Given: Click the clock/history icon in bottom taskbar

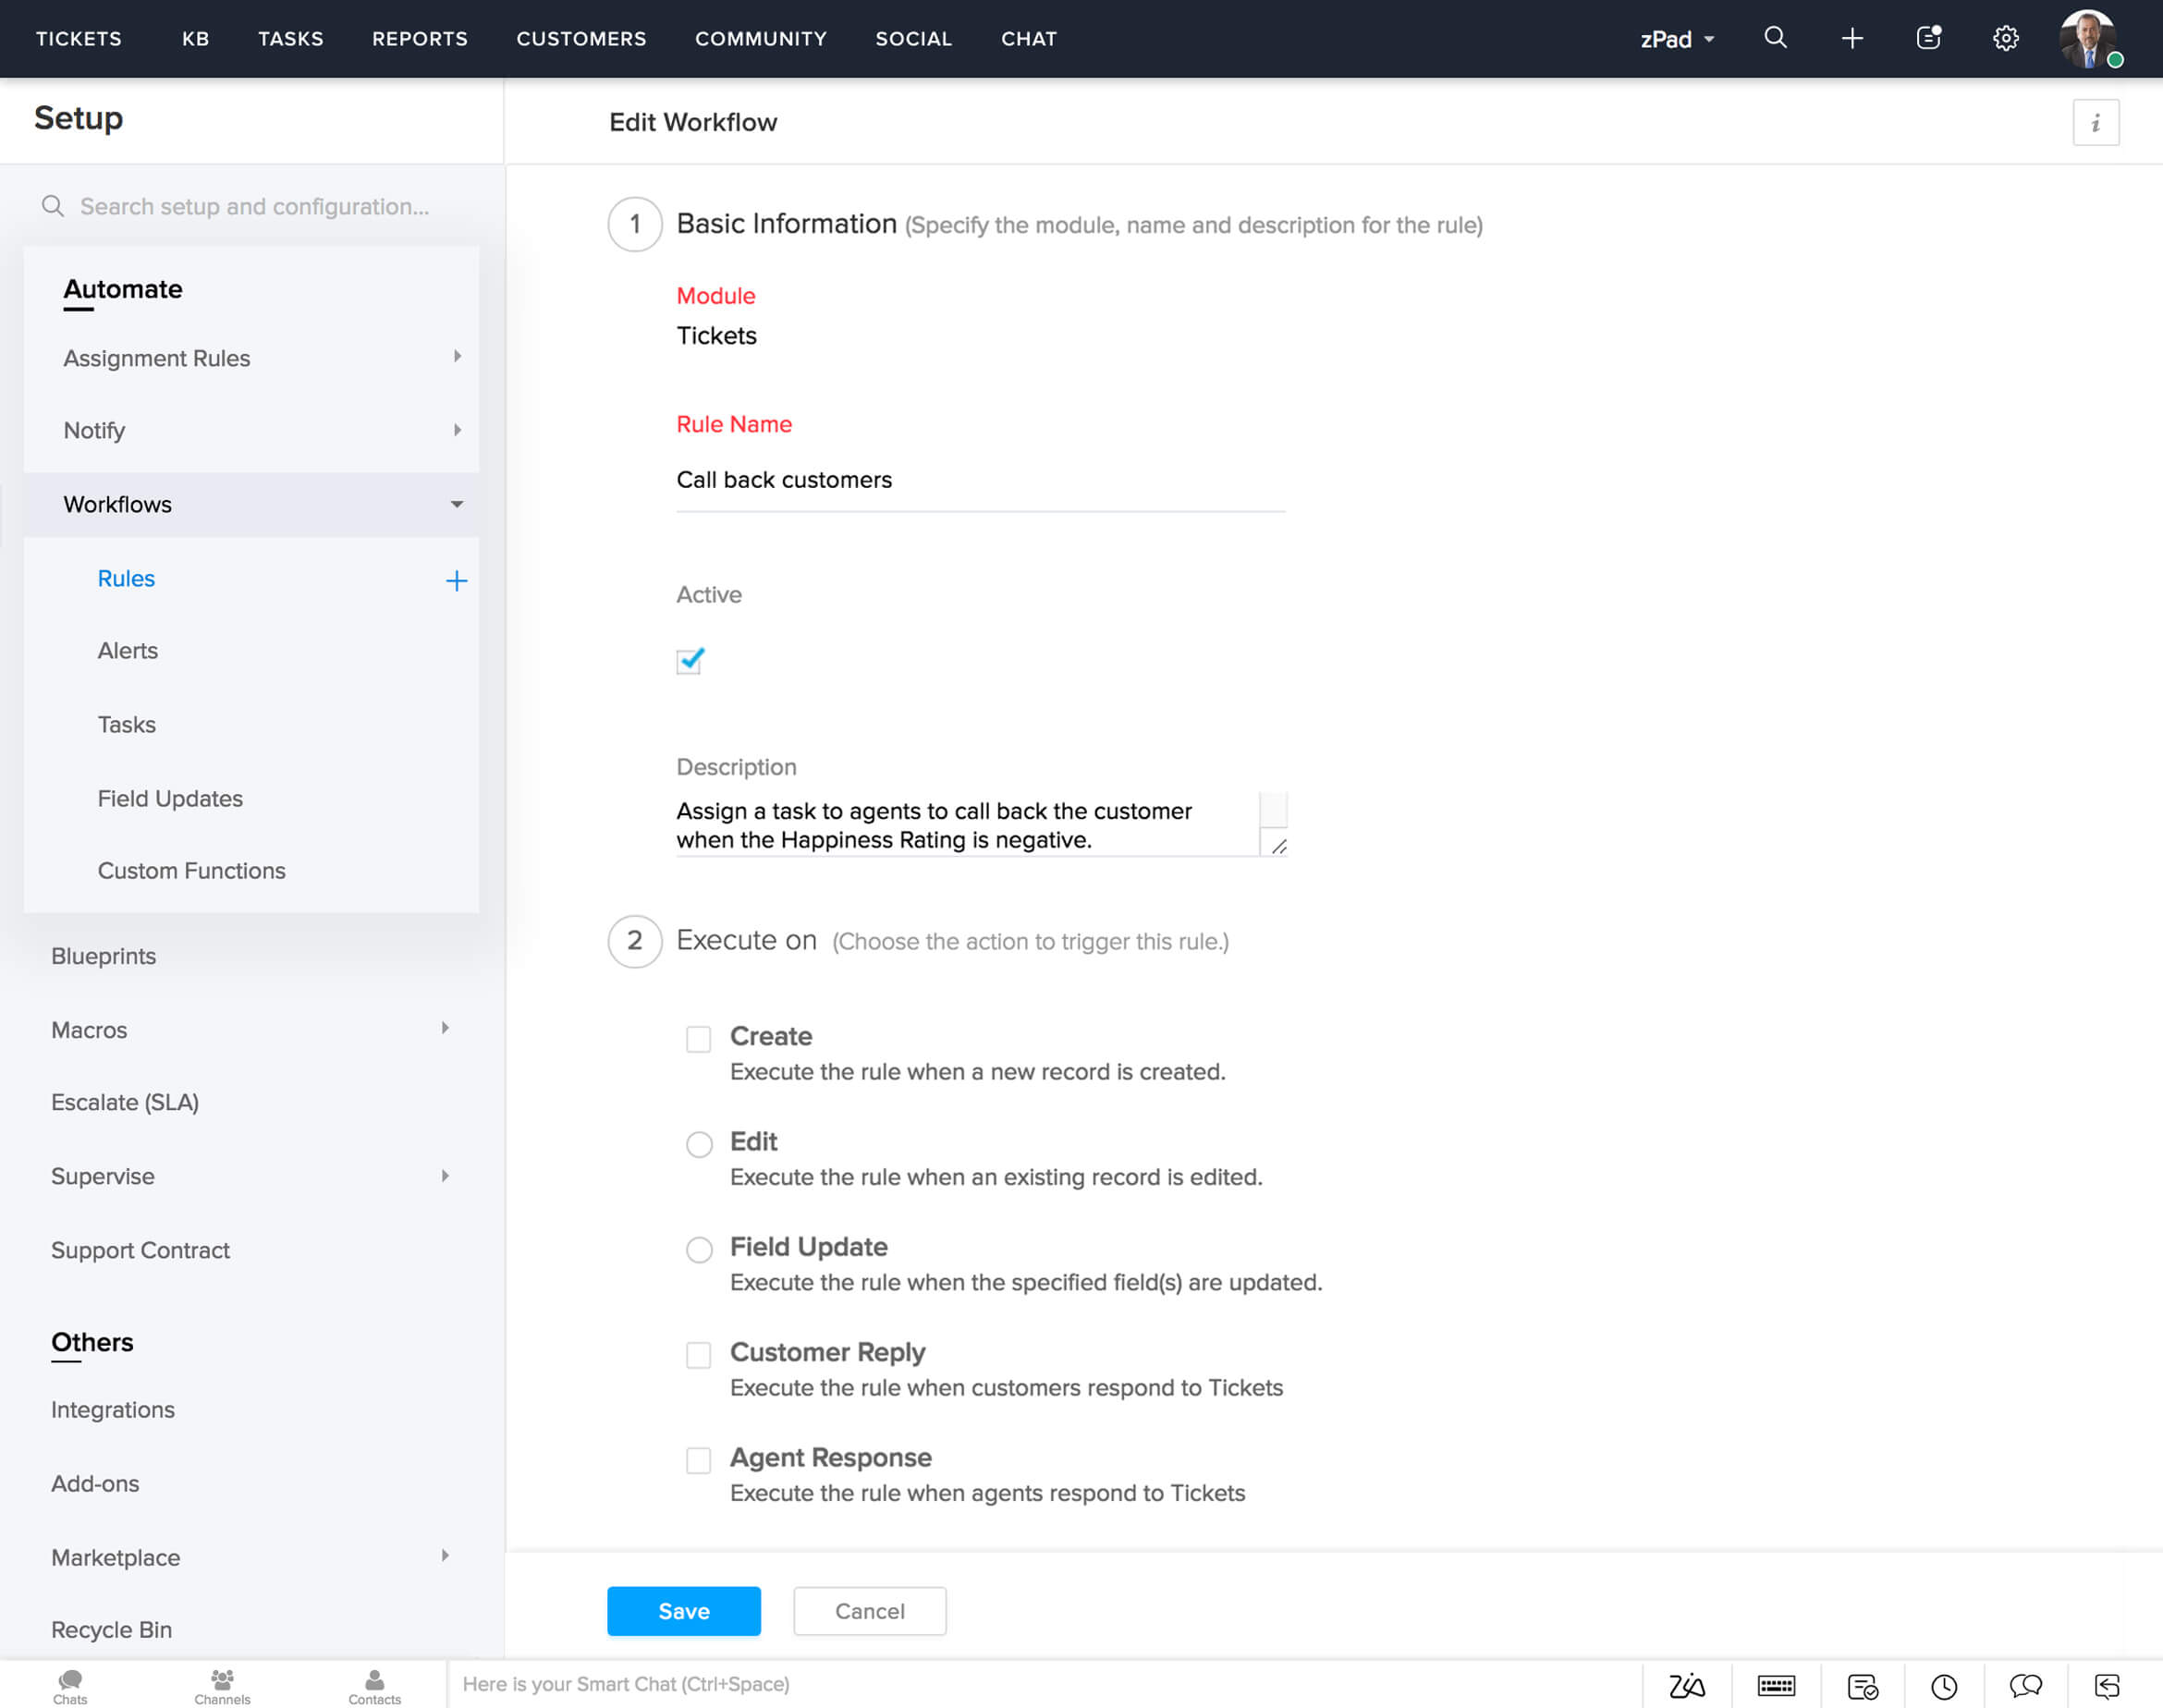Looking at the screenshot, I should [x=1945, y=1682].
